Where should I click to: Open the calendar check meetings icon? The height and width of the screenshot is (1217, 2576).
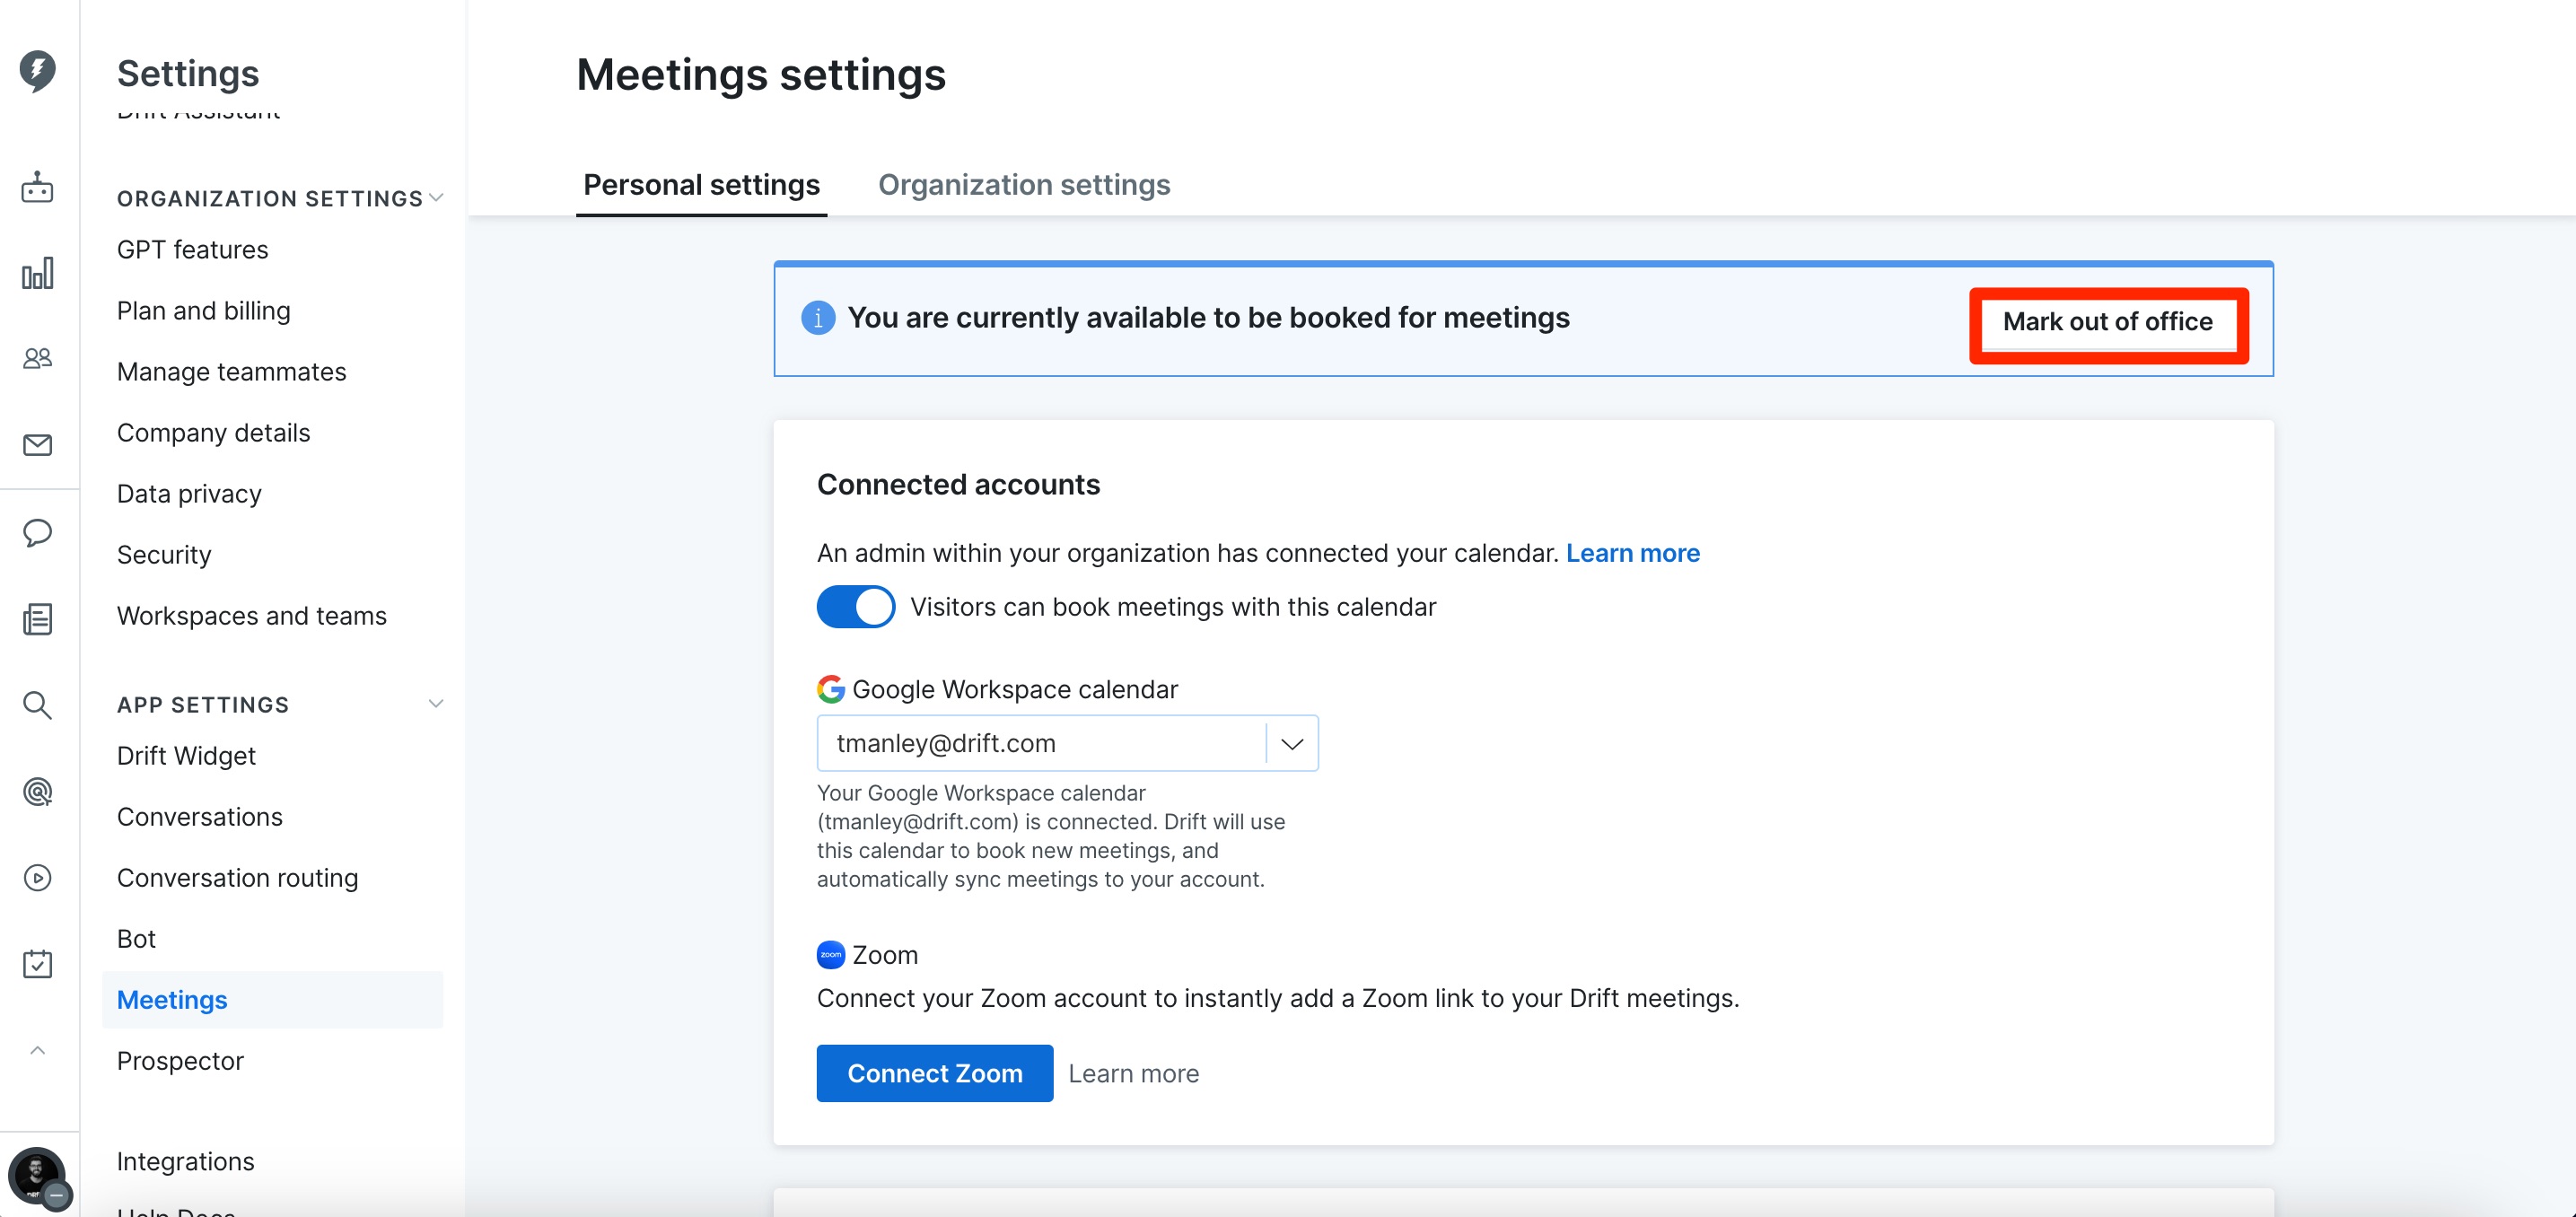tap(38, 964)
